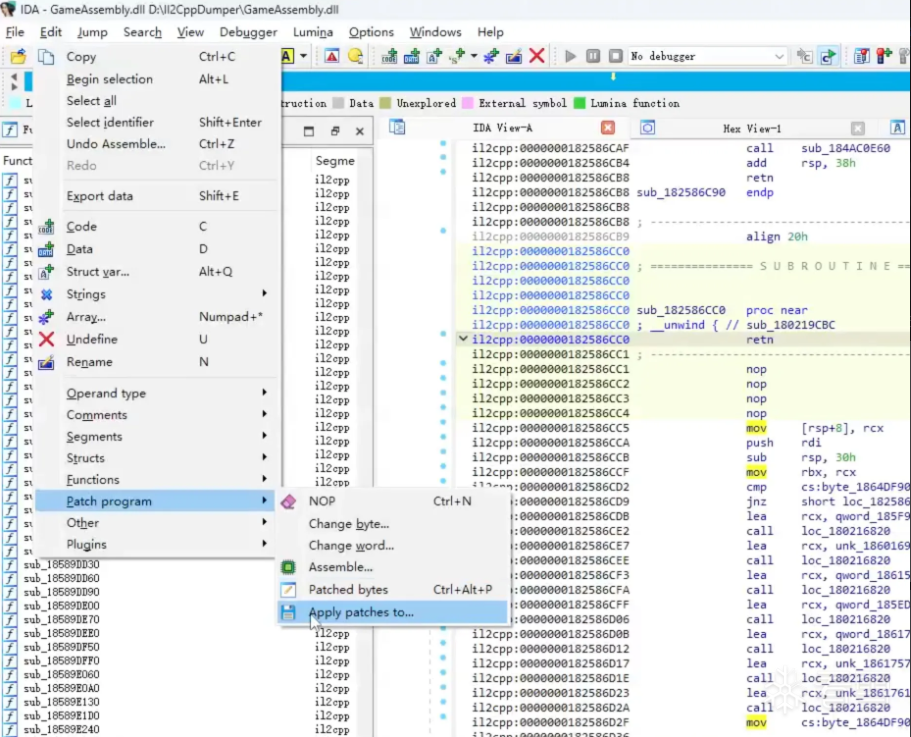Click the NOP patch menu icon
The width and height of the screenshot is (911, 737).
[x=289, y=501]
